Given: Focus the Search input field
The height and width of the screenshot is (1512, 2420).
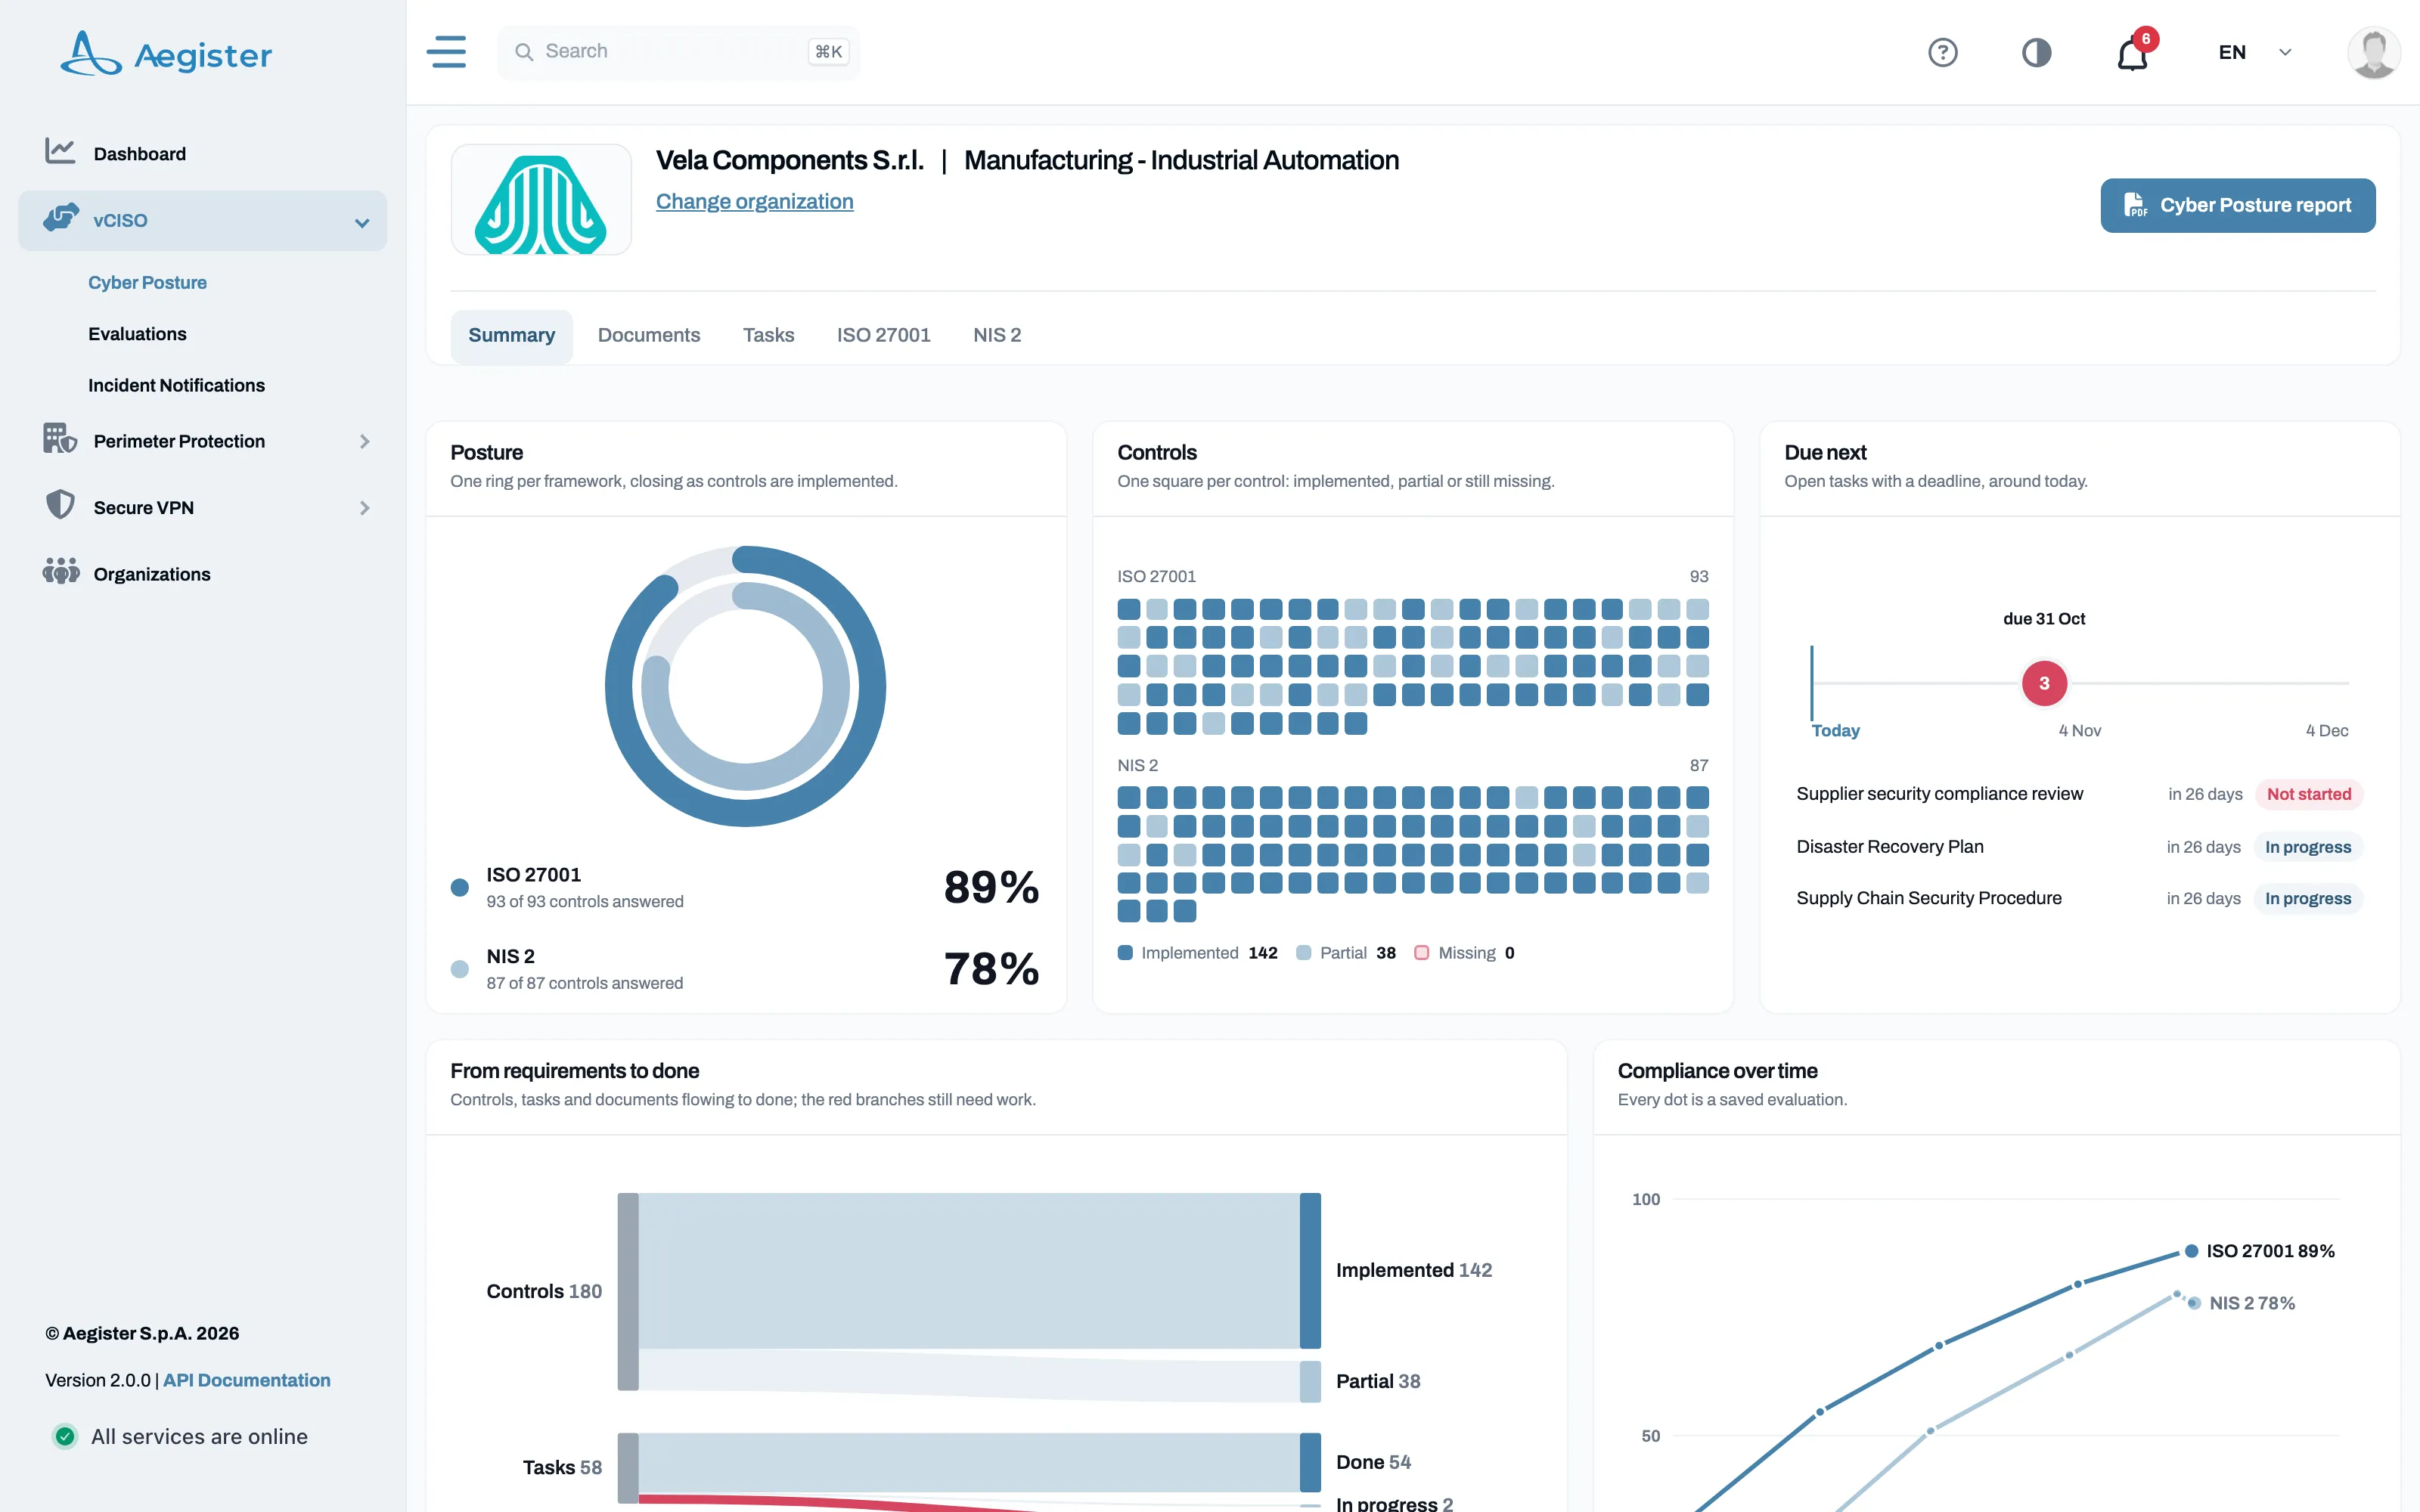Looking at the screenshot, I should click(x=678, y=52).
